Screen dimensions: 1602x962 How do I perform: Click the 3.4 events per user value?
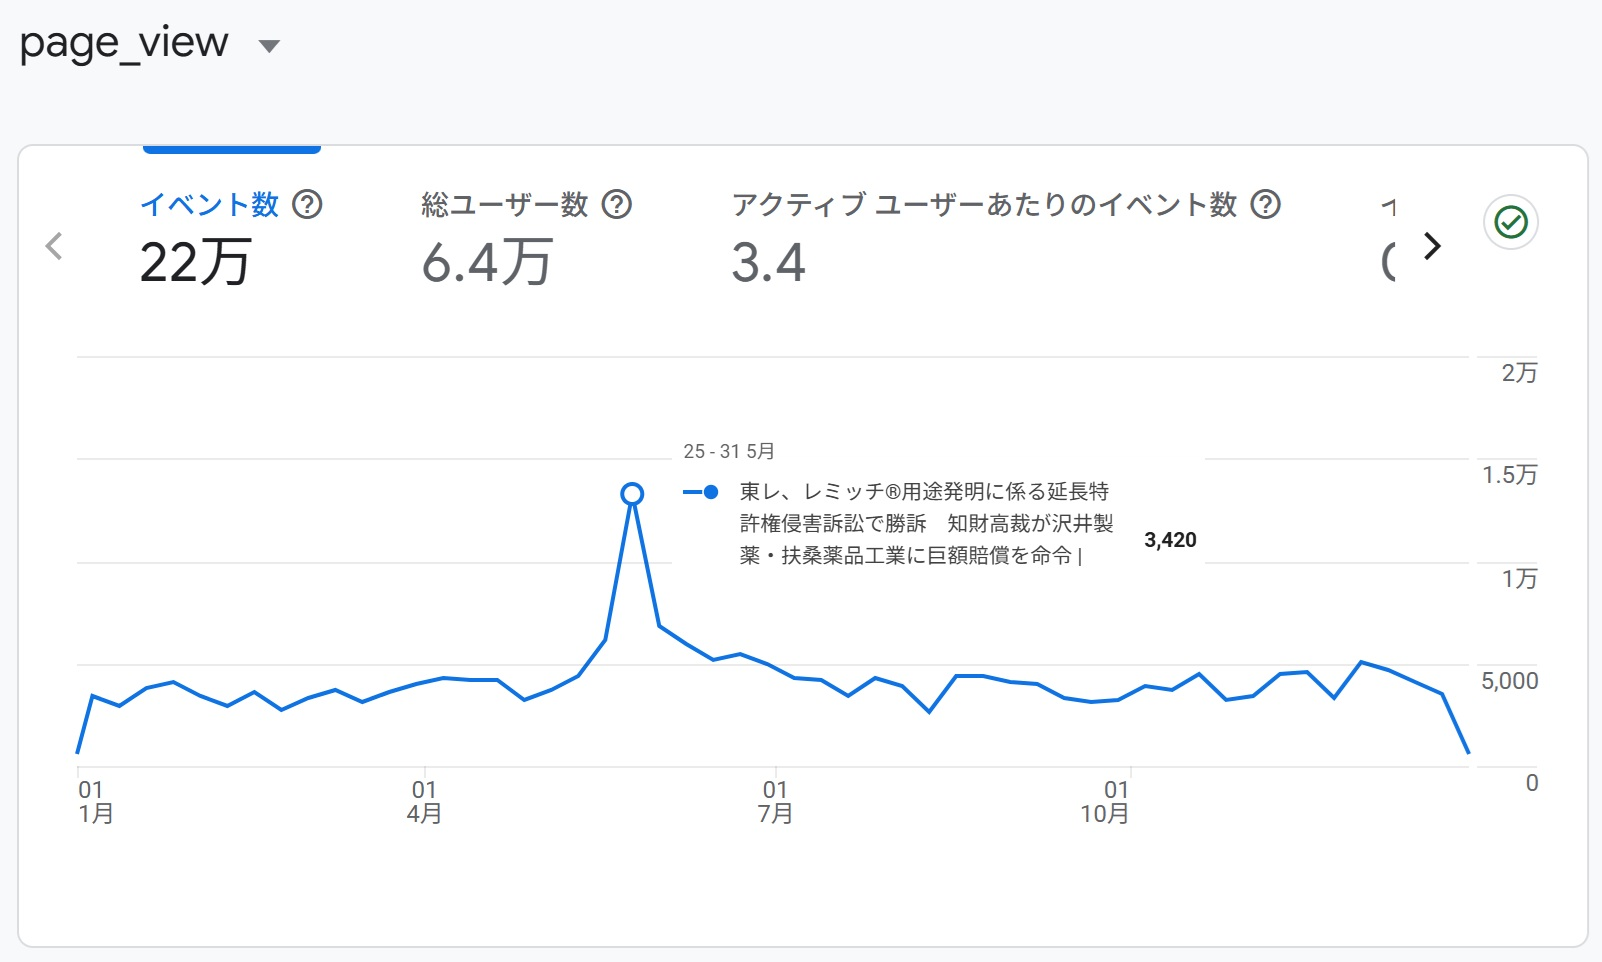pyautogui.click(x=768, y=263)
